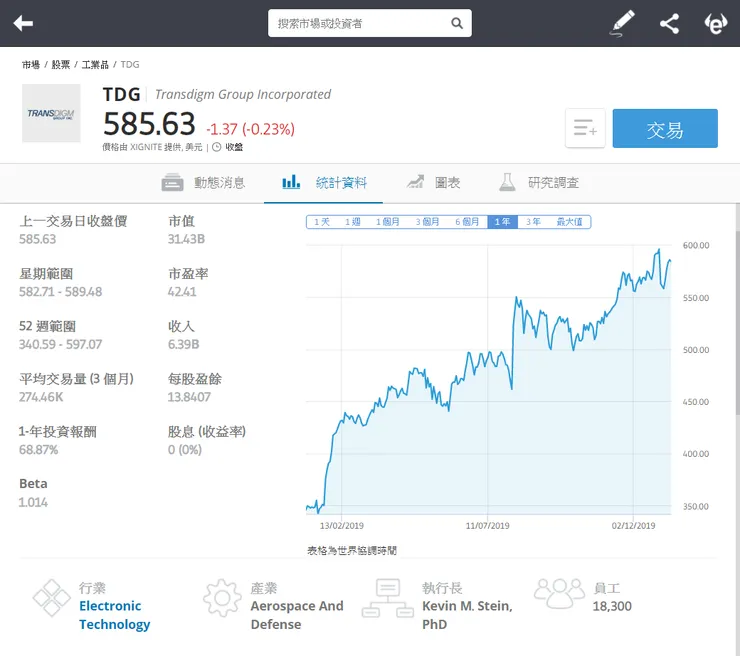Click the 產業 gear icon
Screen dimensions: 740x656
pos(222,597)
